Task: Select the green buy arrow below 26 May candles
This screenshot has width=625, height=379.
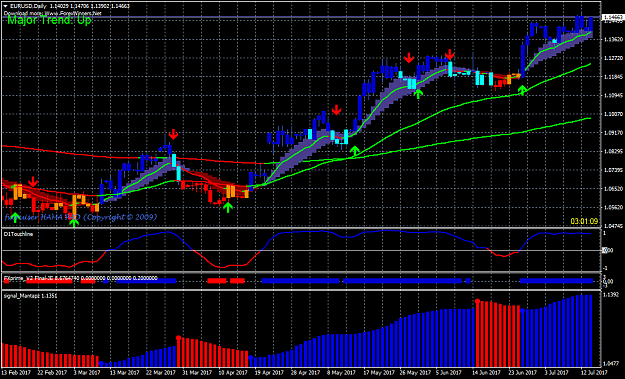Action: click(x=418, y=94)
